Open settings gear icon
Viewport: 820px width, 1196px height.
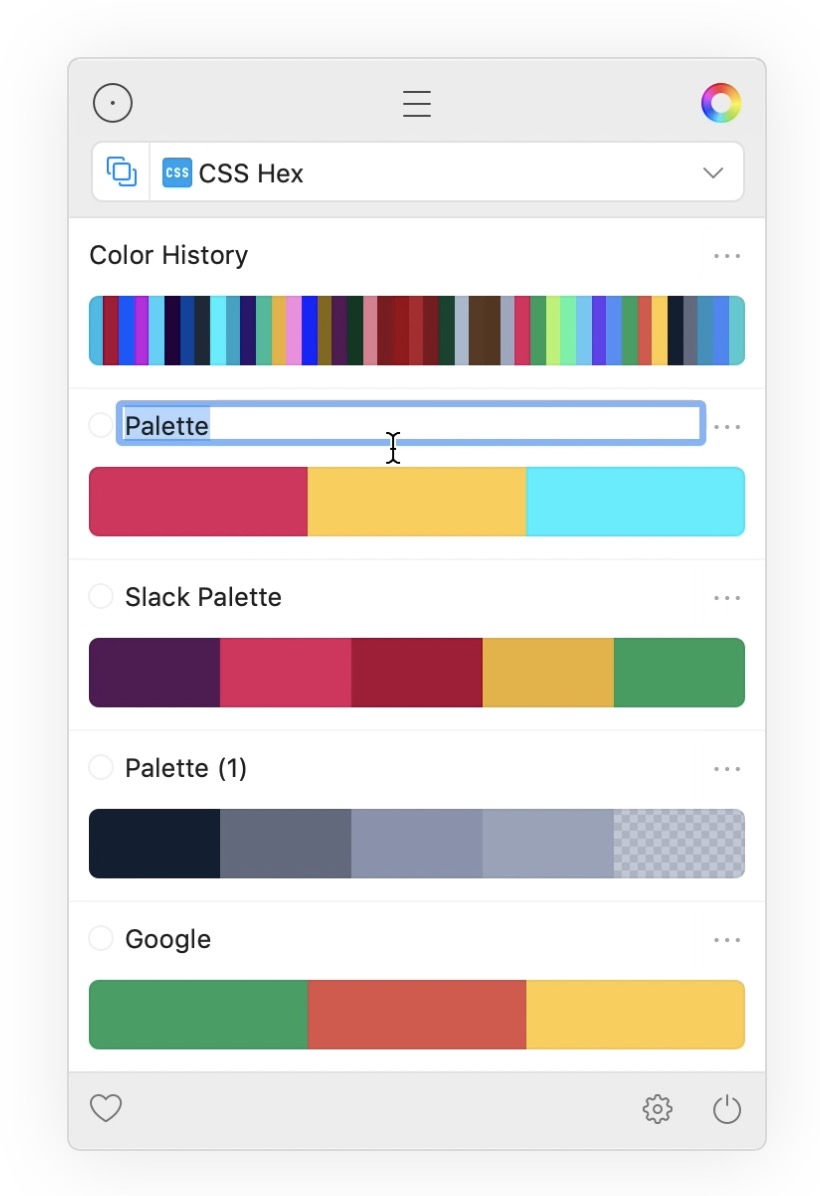657,1109
